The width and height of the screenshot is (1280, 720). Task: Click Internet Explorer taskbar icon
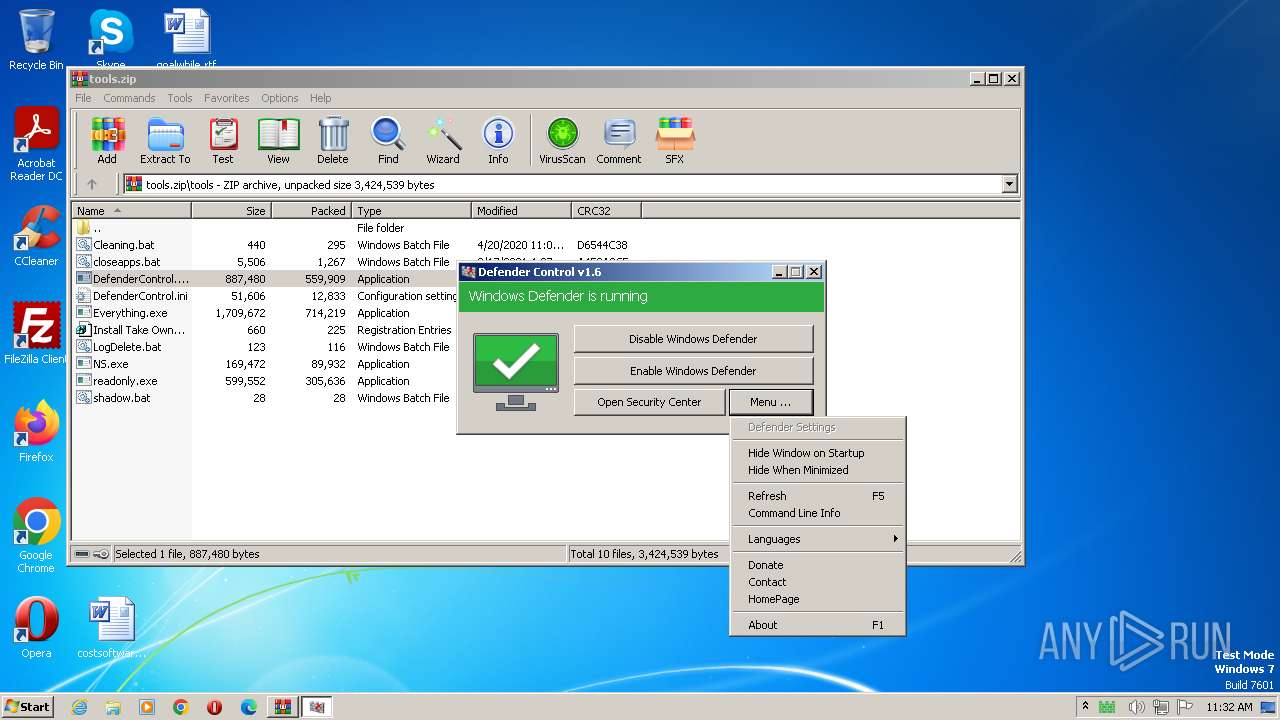79,707
